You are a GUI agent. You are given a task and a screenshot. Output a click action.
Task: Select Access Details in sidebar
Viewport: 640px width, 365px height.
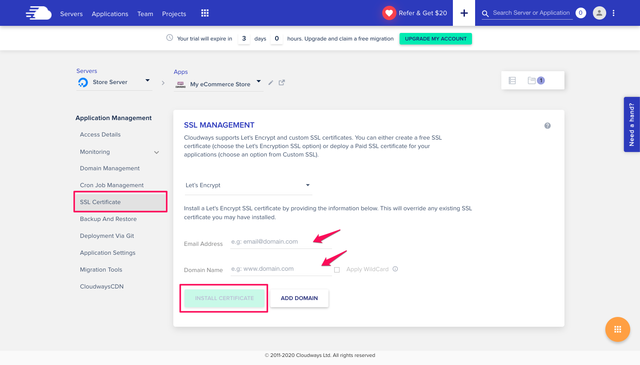[x=100, y=134]
